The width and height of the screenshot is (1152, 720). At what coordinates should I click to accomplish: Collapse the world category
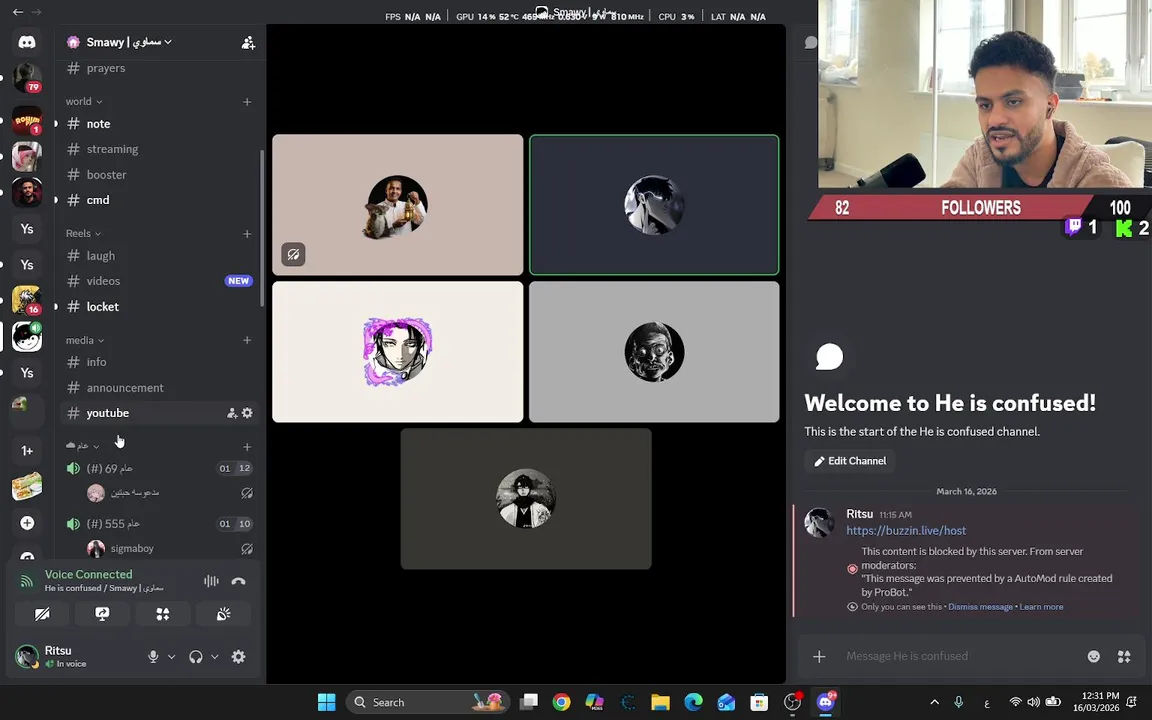[84, 101]
